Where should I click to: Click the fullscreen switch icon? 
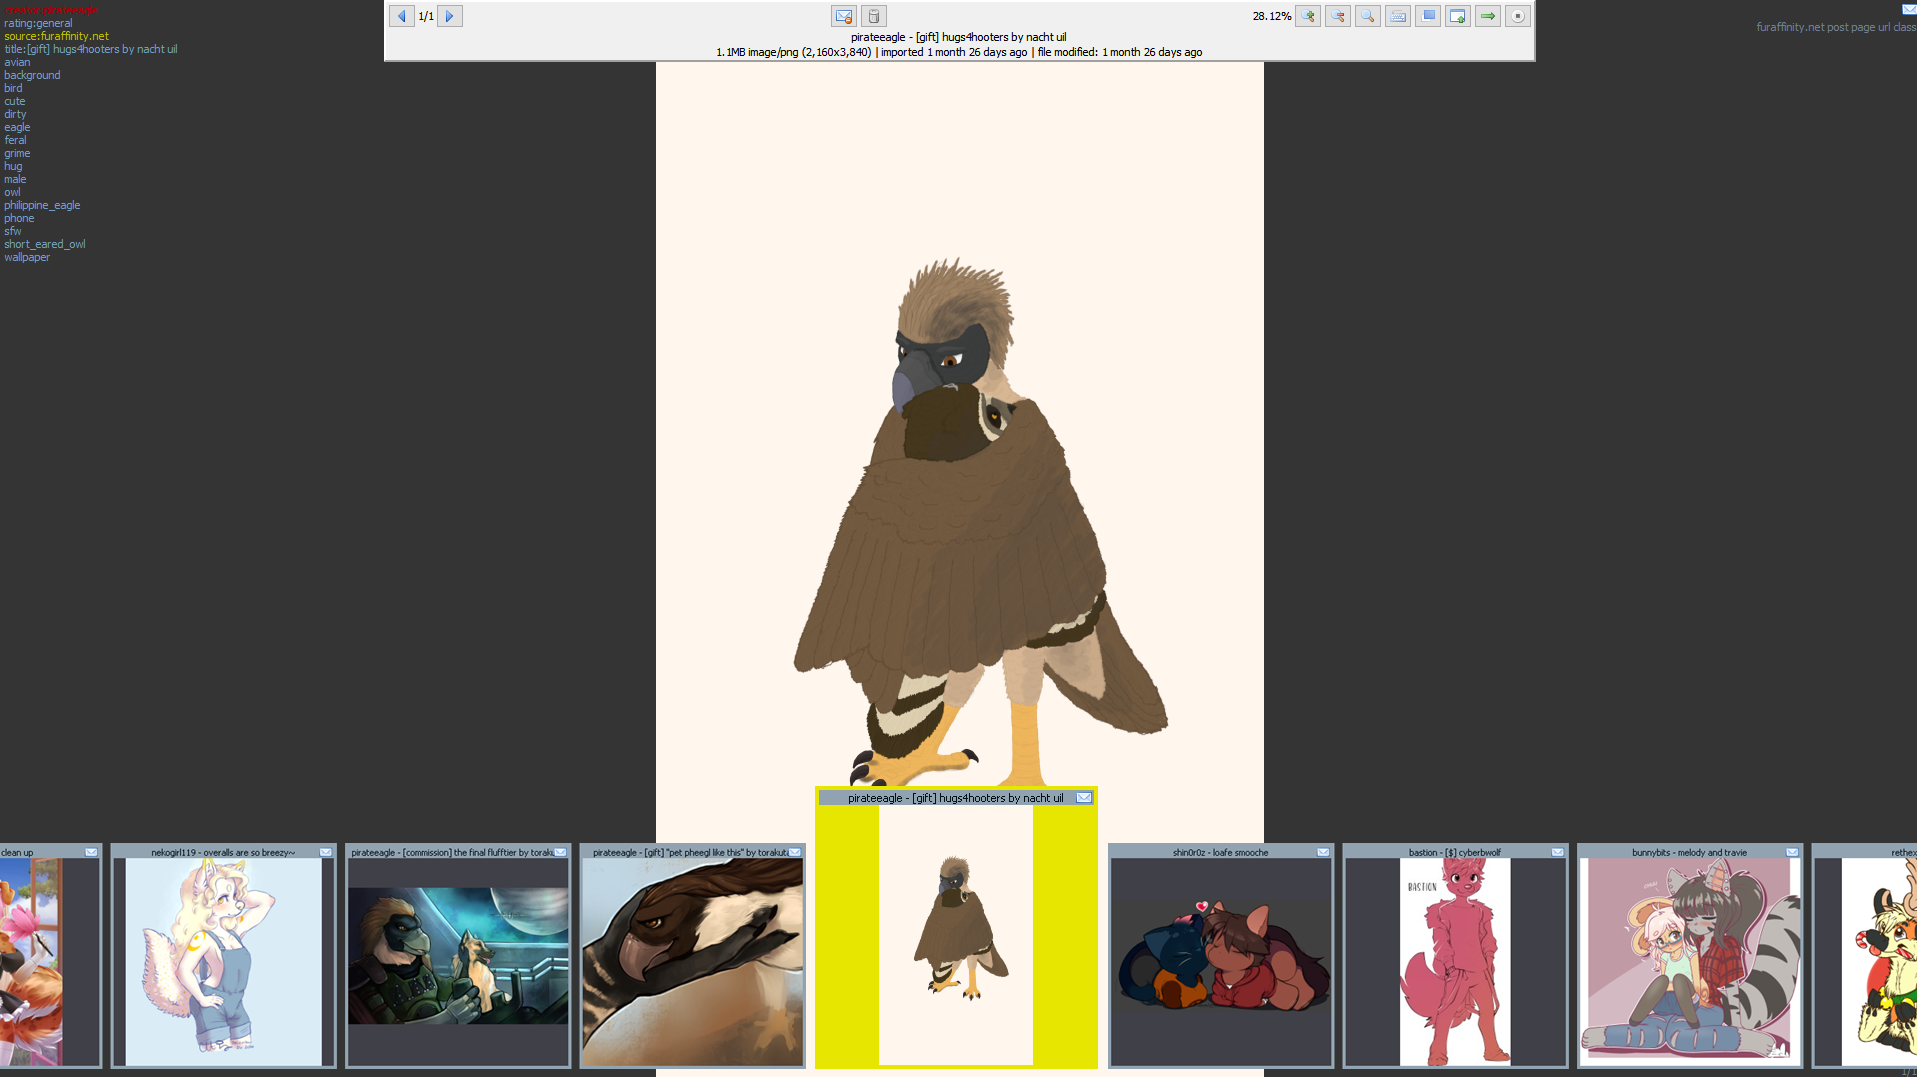[x=1428, y=16]
